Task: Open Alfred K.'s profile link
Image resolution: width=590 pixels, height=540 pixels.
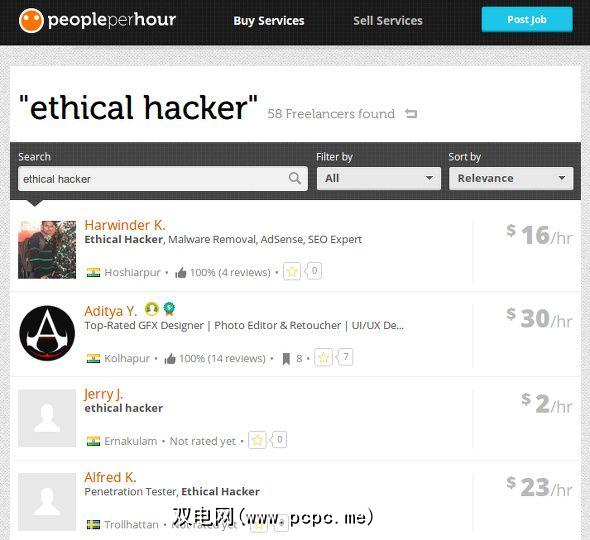Action: click(x=110, y=477)
